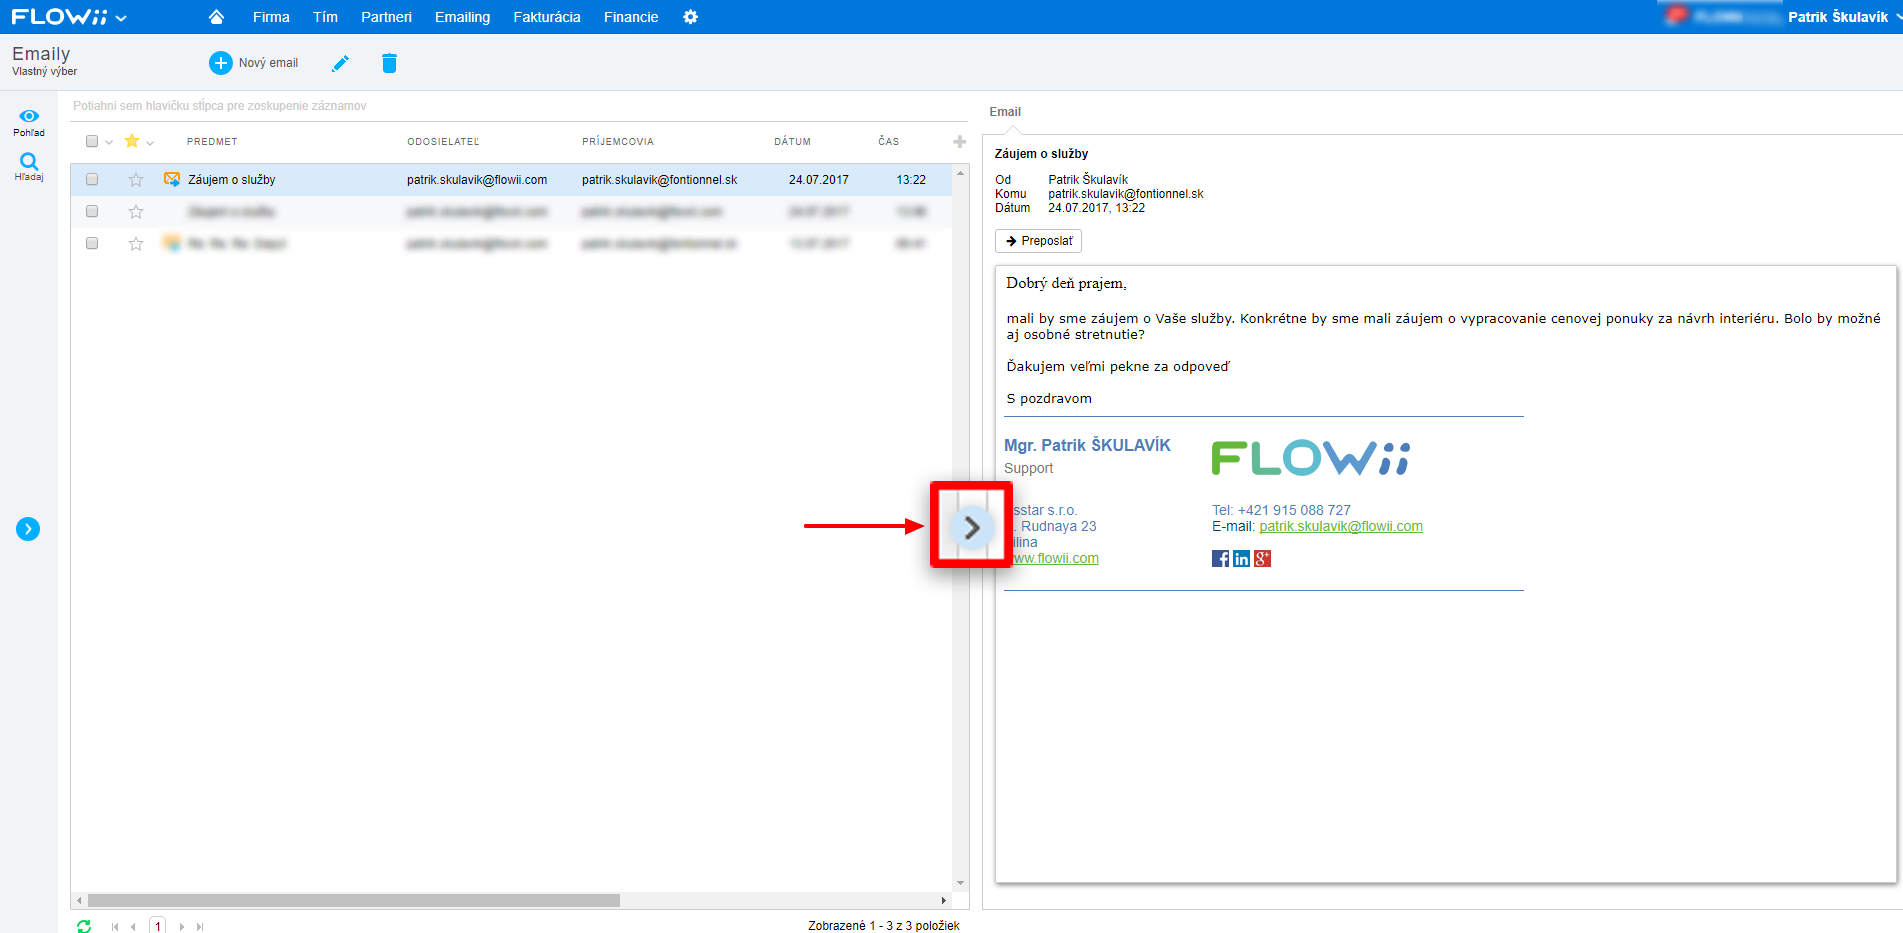Viewport: 1903px width, 933px height.
Task: Open the Fakturácia menu
Action: click(x=547, y=17)
